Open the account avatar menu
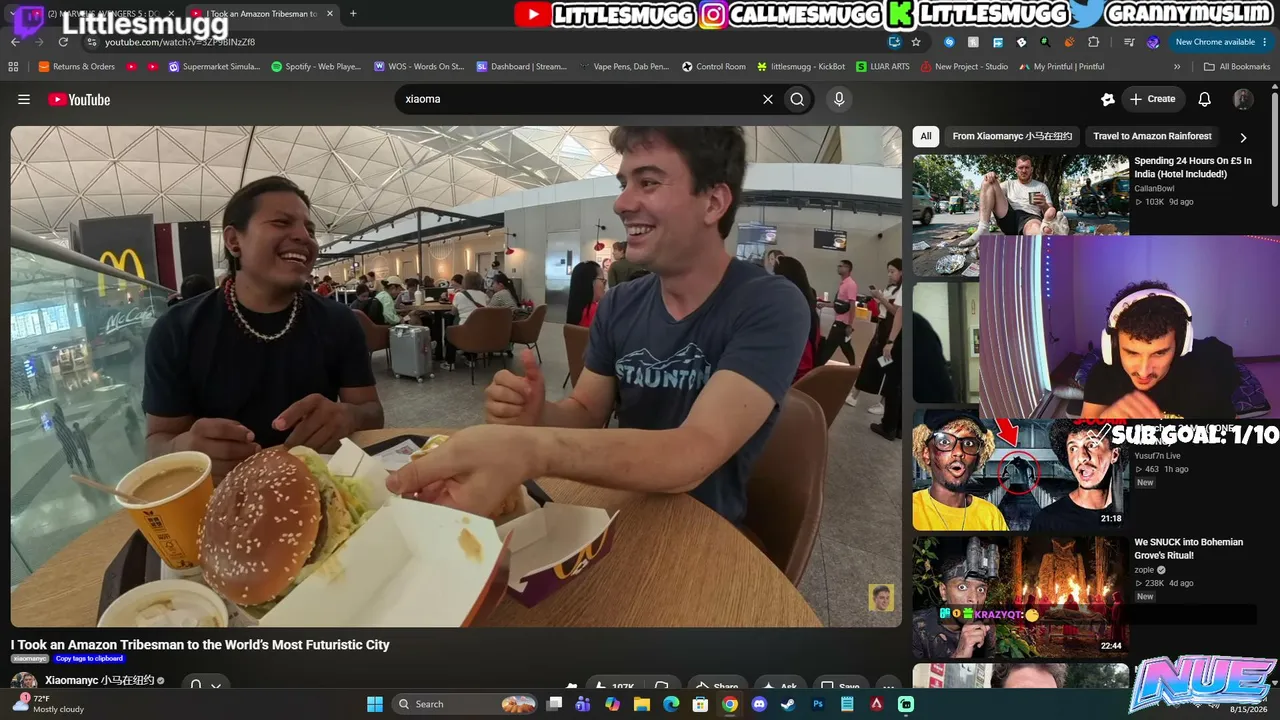Viewport: 1280px width, 720px height. click(1243, 99)
